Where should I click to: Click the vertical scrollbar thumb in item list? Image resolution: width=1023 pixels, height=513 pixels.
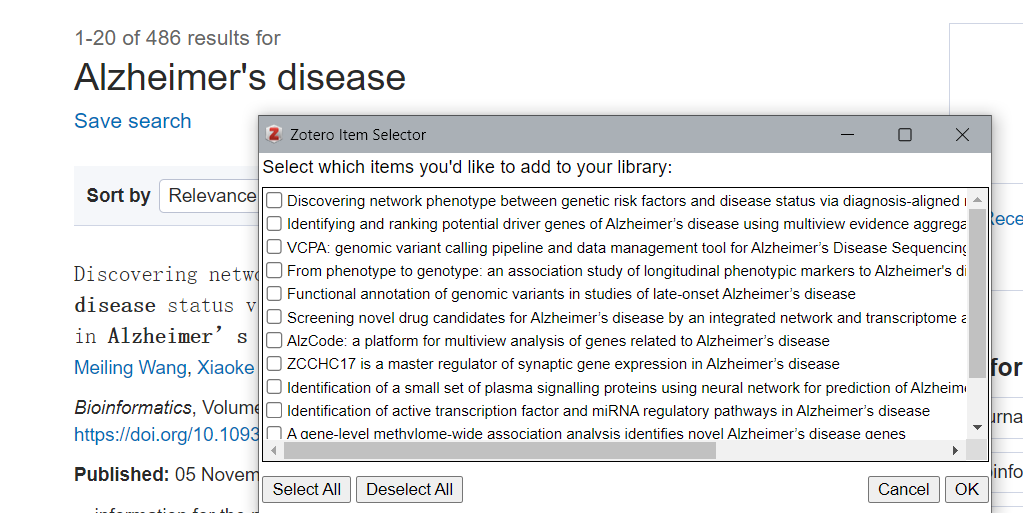click(977, 293)
